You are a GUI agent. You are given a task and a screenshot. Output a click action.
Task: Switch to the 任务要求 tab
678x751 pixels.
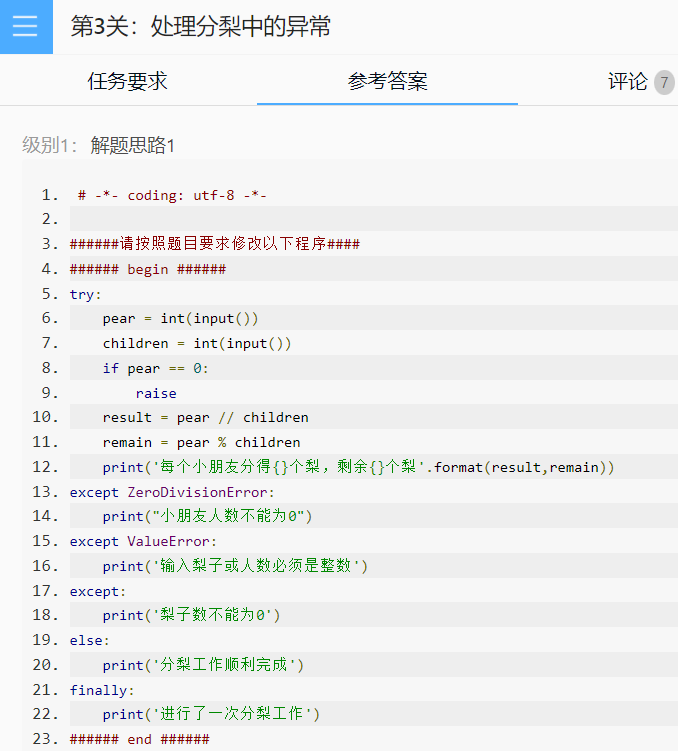(x=127, y=81)
